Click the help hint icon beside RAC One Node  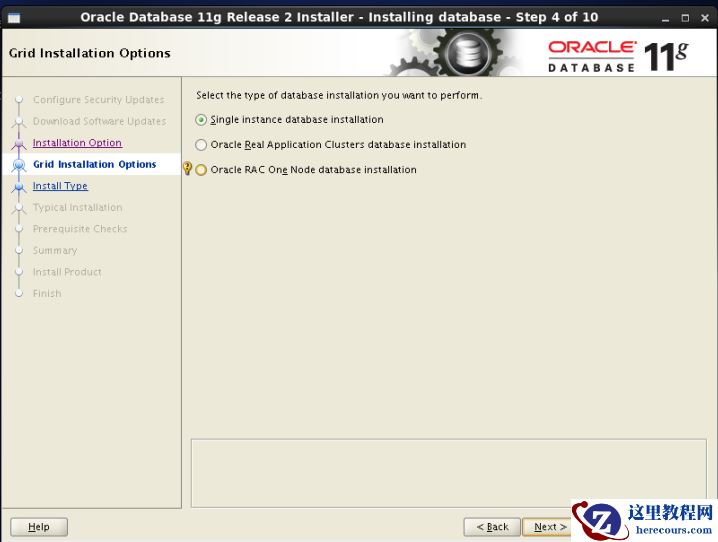pyautogui.click(x=187, y=168)
